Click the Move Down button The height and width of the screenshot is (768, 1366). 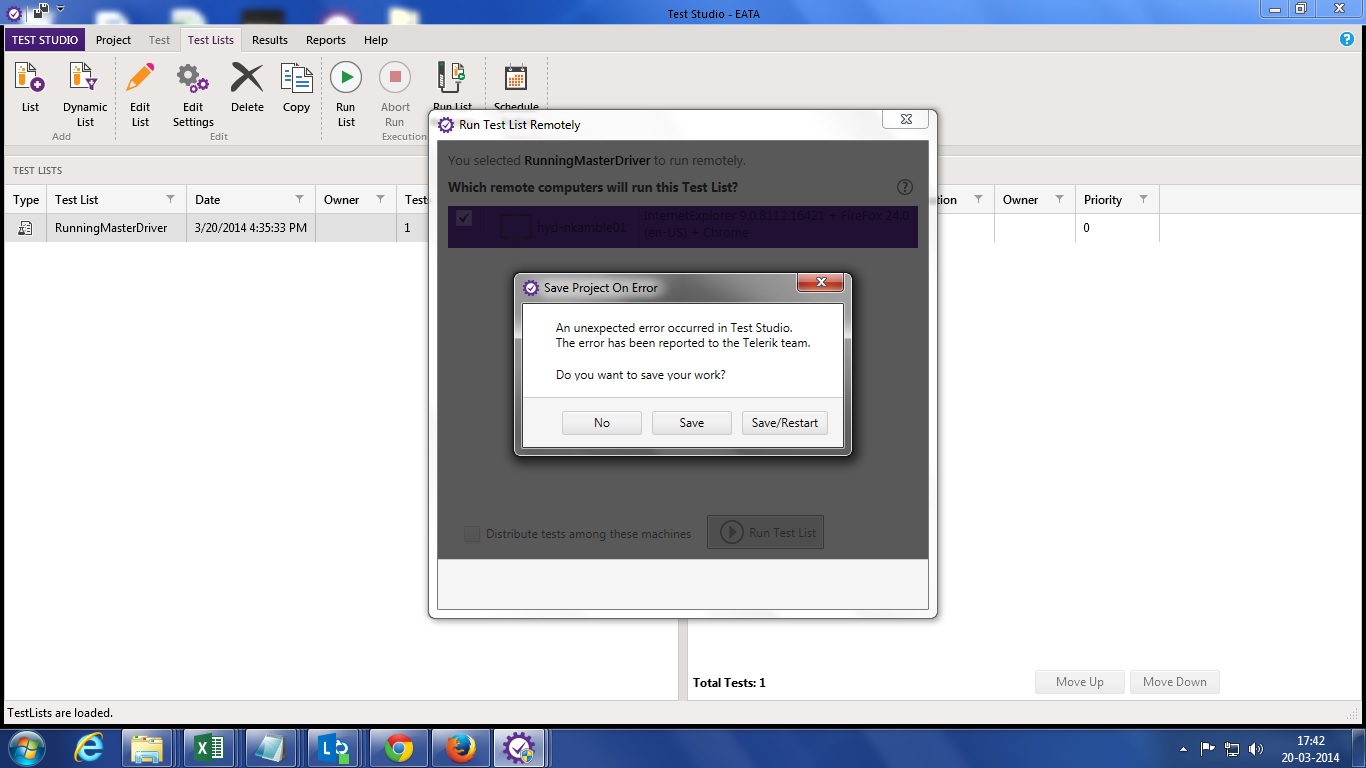1175,682
